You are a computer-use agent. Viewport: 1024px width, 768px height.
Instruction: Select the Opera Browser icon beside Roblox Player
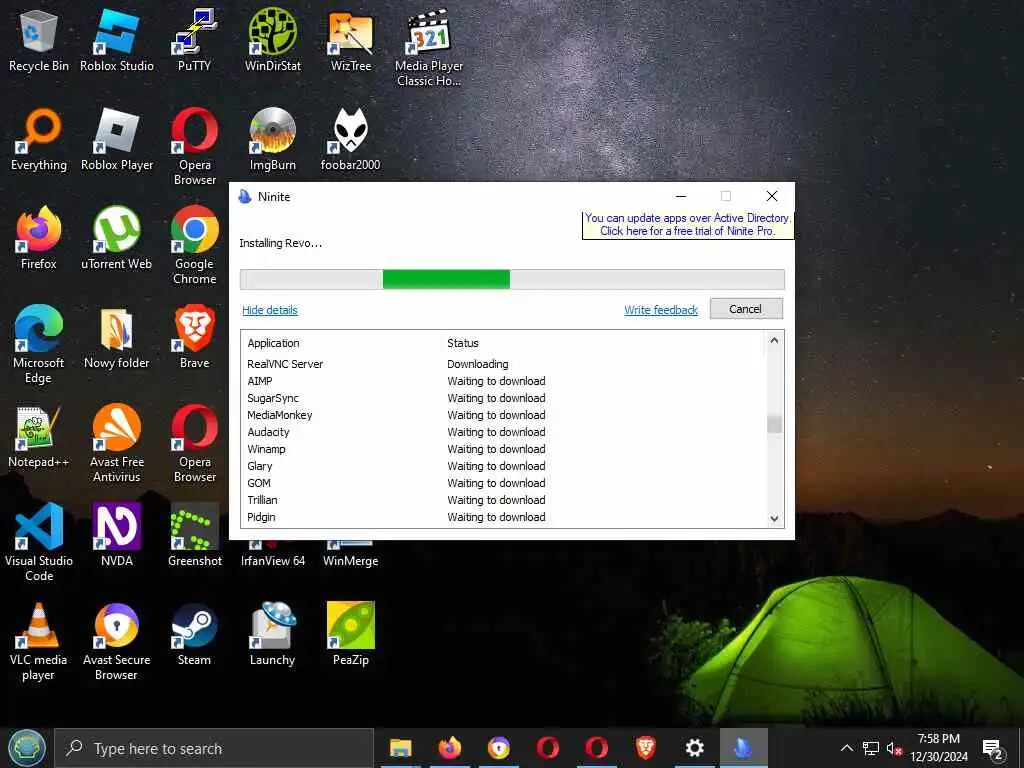point(195,146)
